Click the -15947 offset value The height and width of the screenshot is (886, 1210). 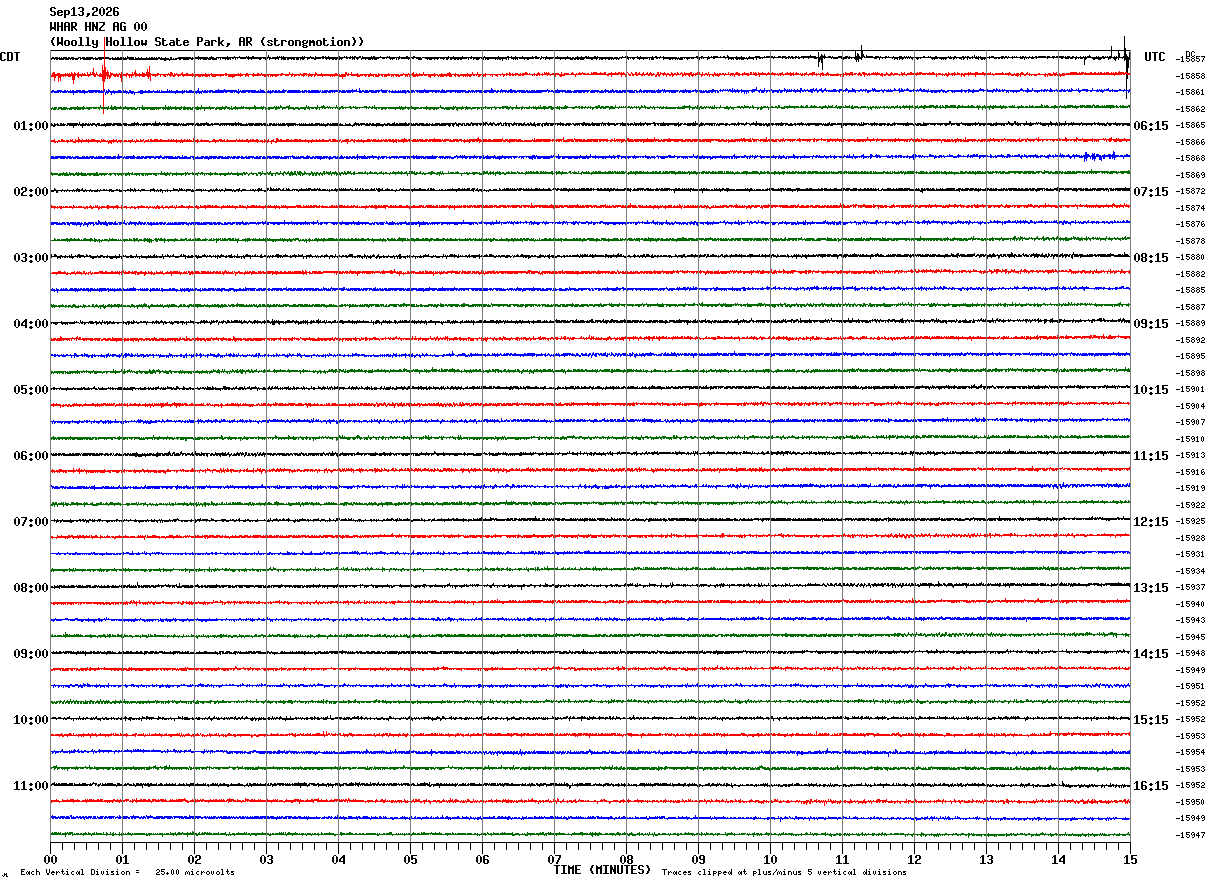coord(1191,835)
